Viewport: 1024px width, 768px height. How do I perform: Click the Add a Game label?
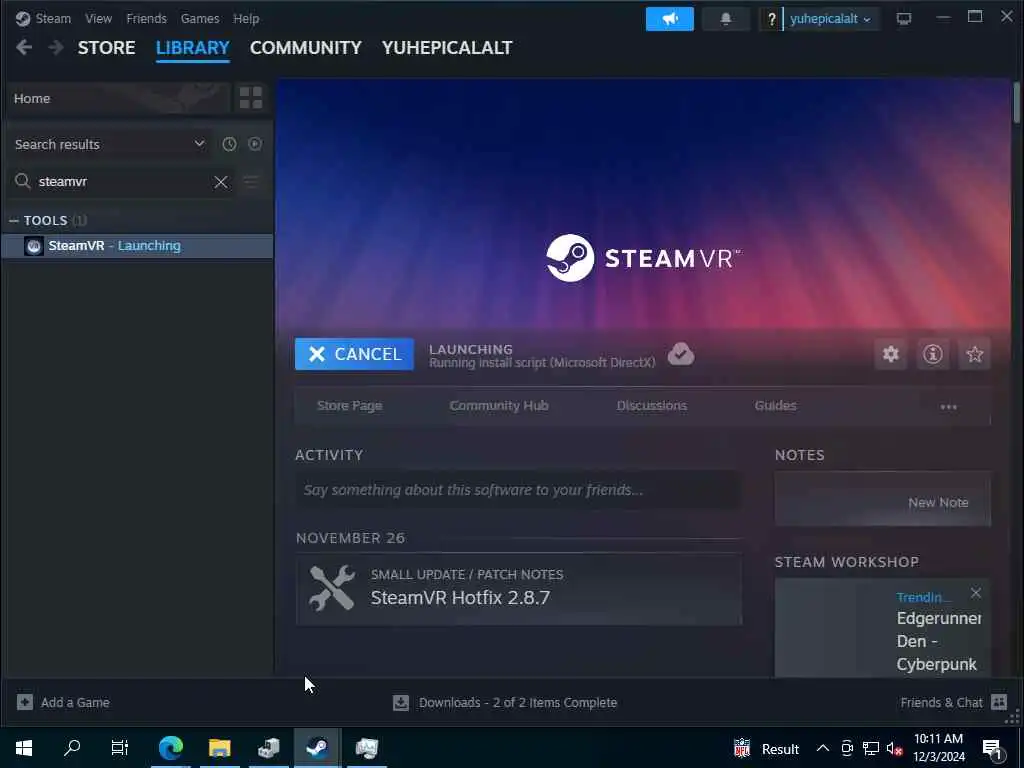point(75,703)
